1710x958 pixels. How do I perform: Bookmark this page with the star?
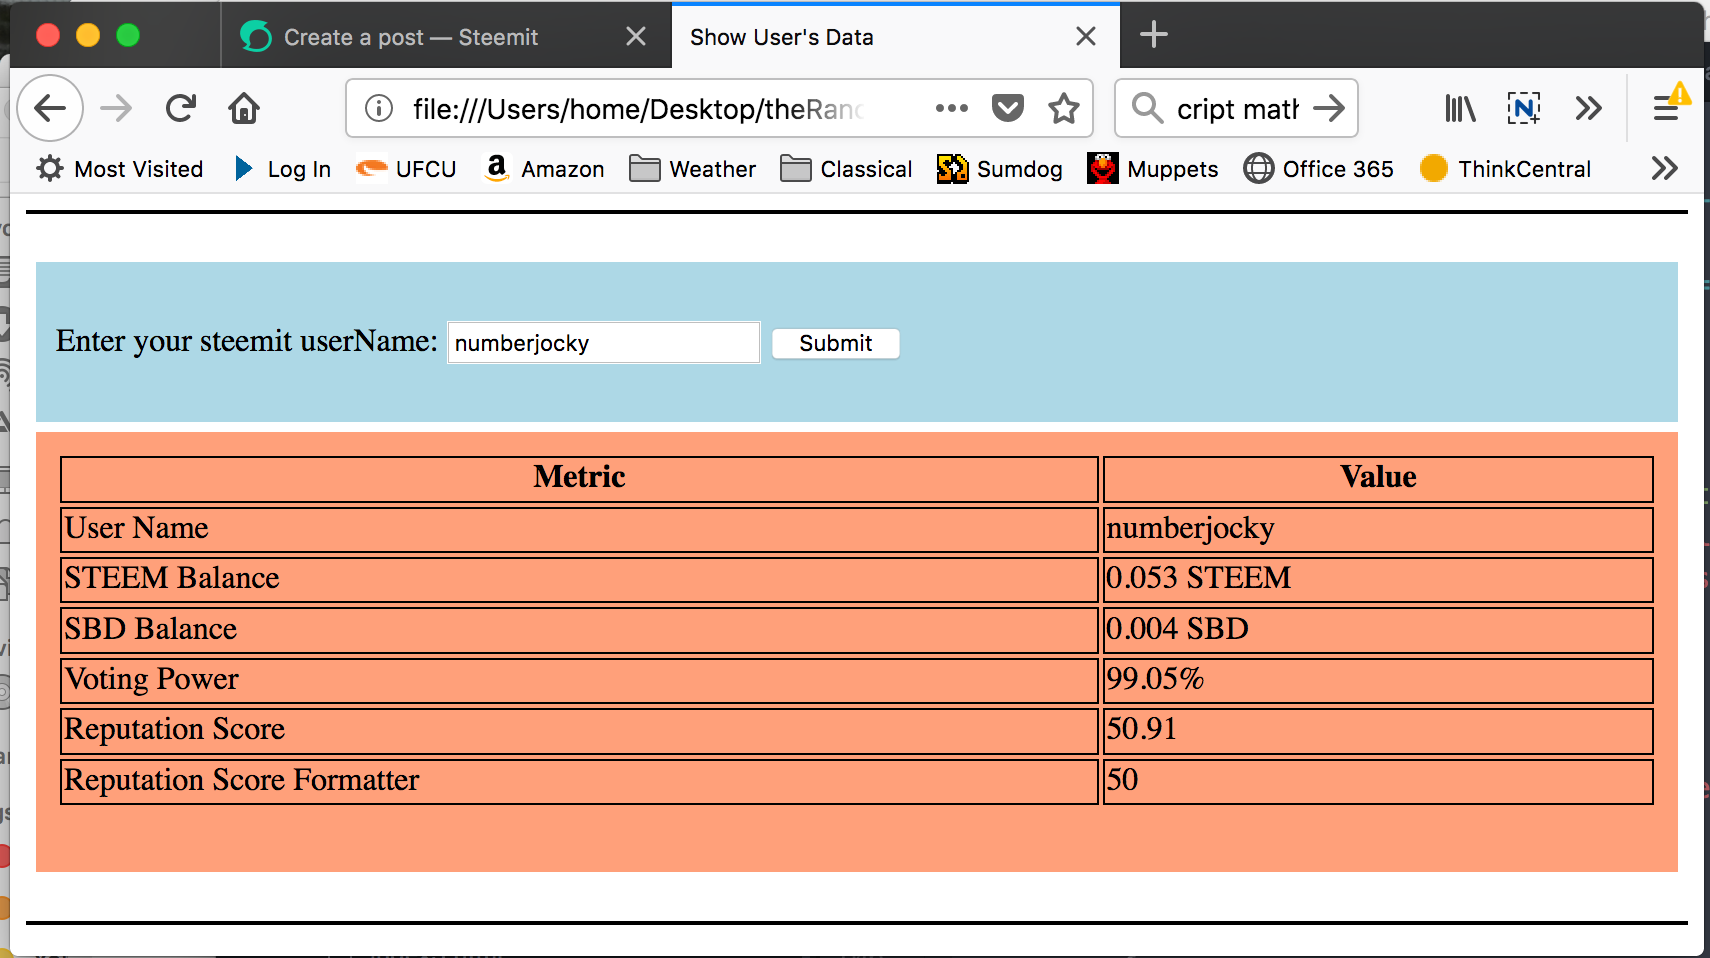tap(1064, 108)
